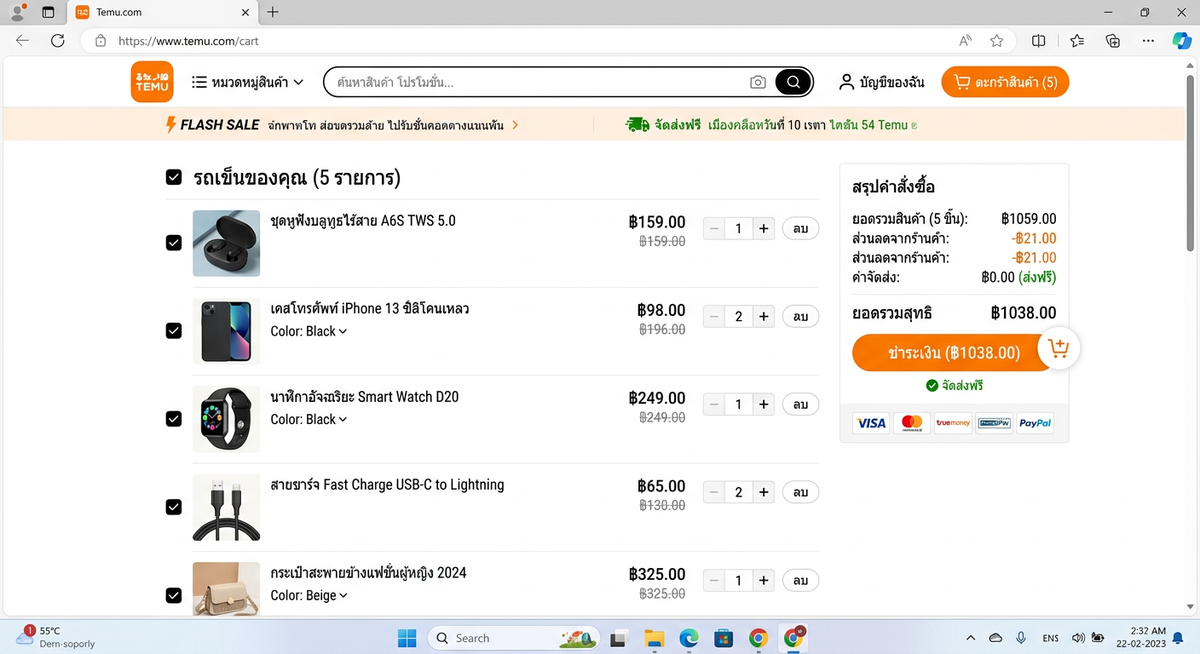Expand the หมวดหมู่สินค้า categories dropdown
The height and width of the screenshot is (654, 1200).
point(248,82)
